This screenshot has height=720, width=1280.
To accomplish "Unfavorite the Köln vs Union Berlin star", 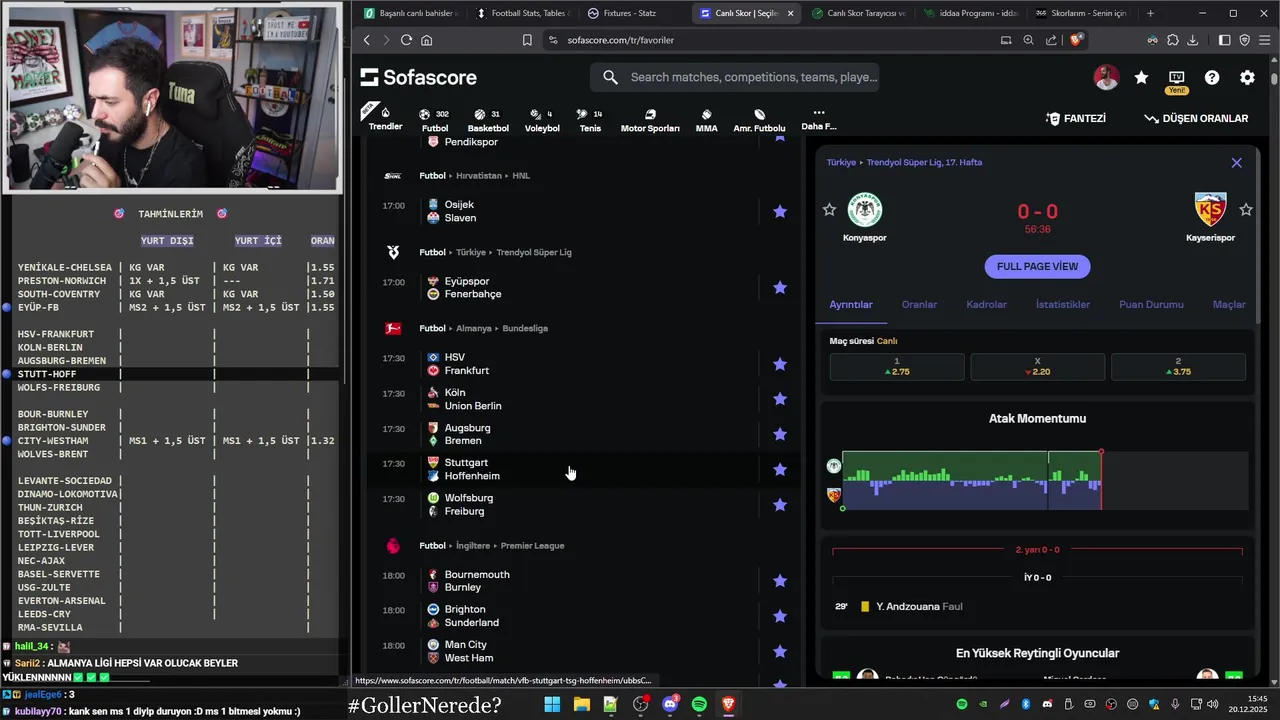I will click(780, 399).
